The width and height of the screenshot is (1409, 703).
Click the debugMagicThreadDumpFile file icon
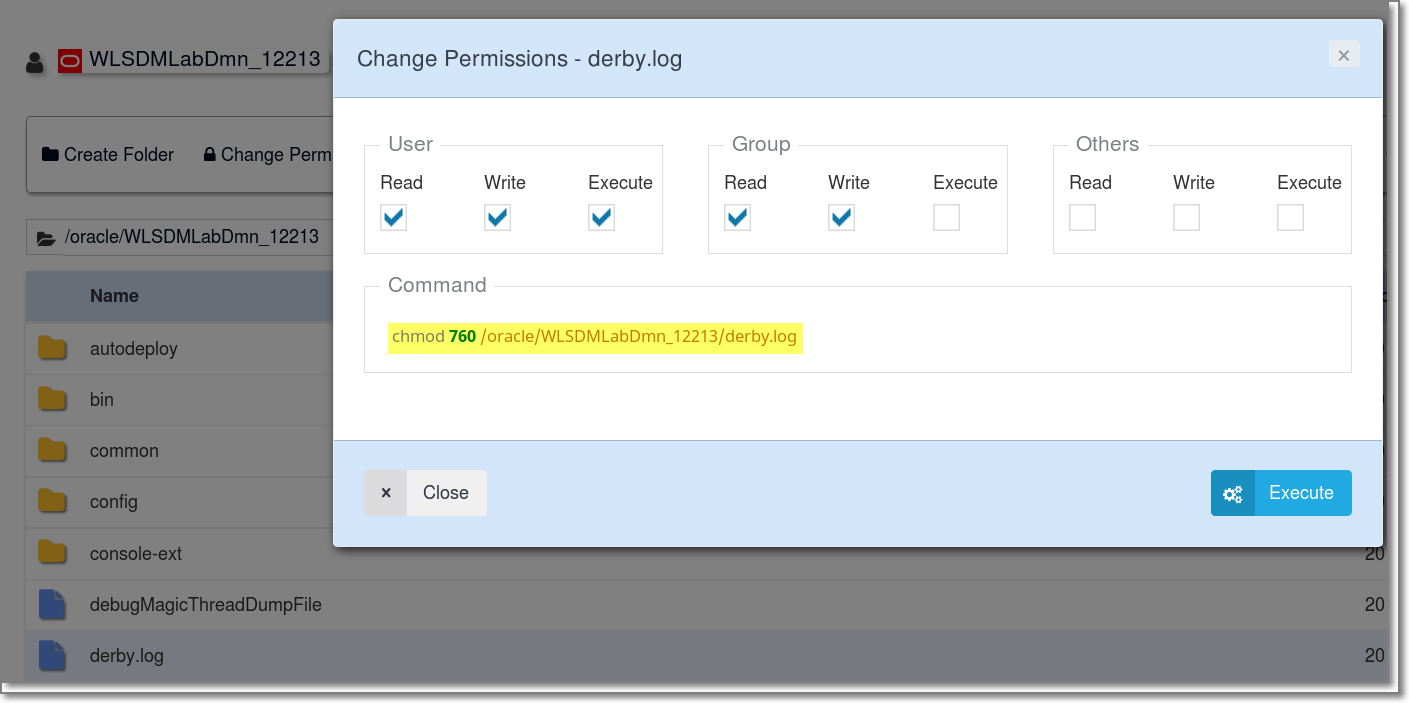coord(52,604)
